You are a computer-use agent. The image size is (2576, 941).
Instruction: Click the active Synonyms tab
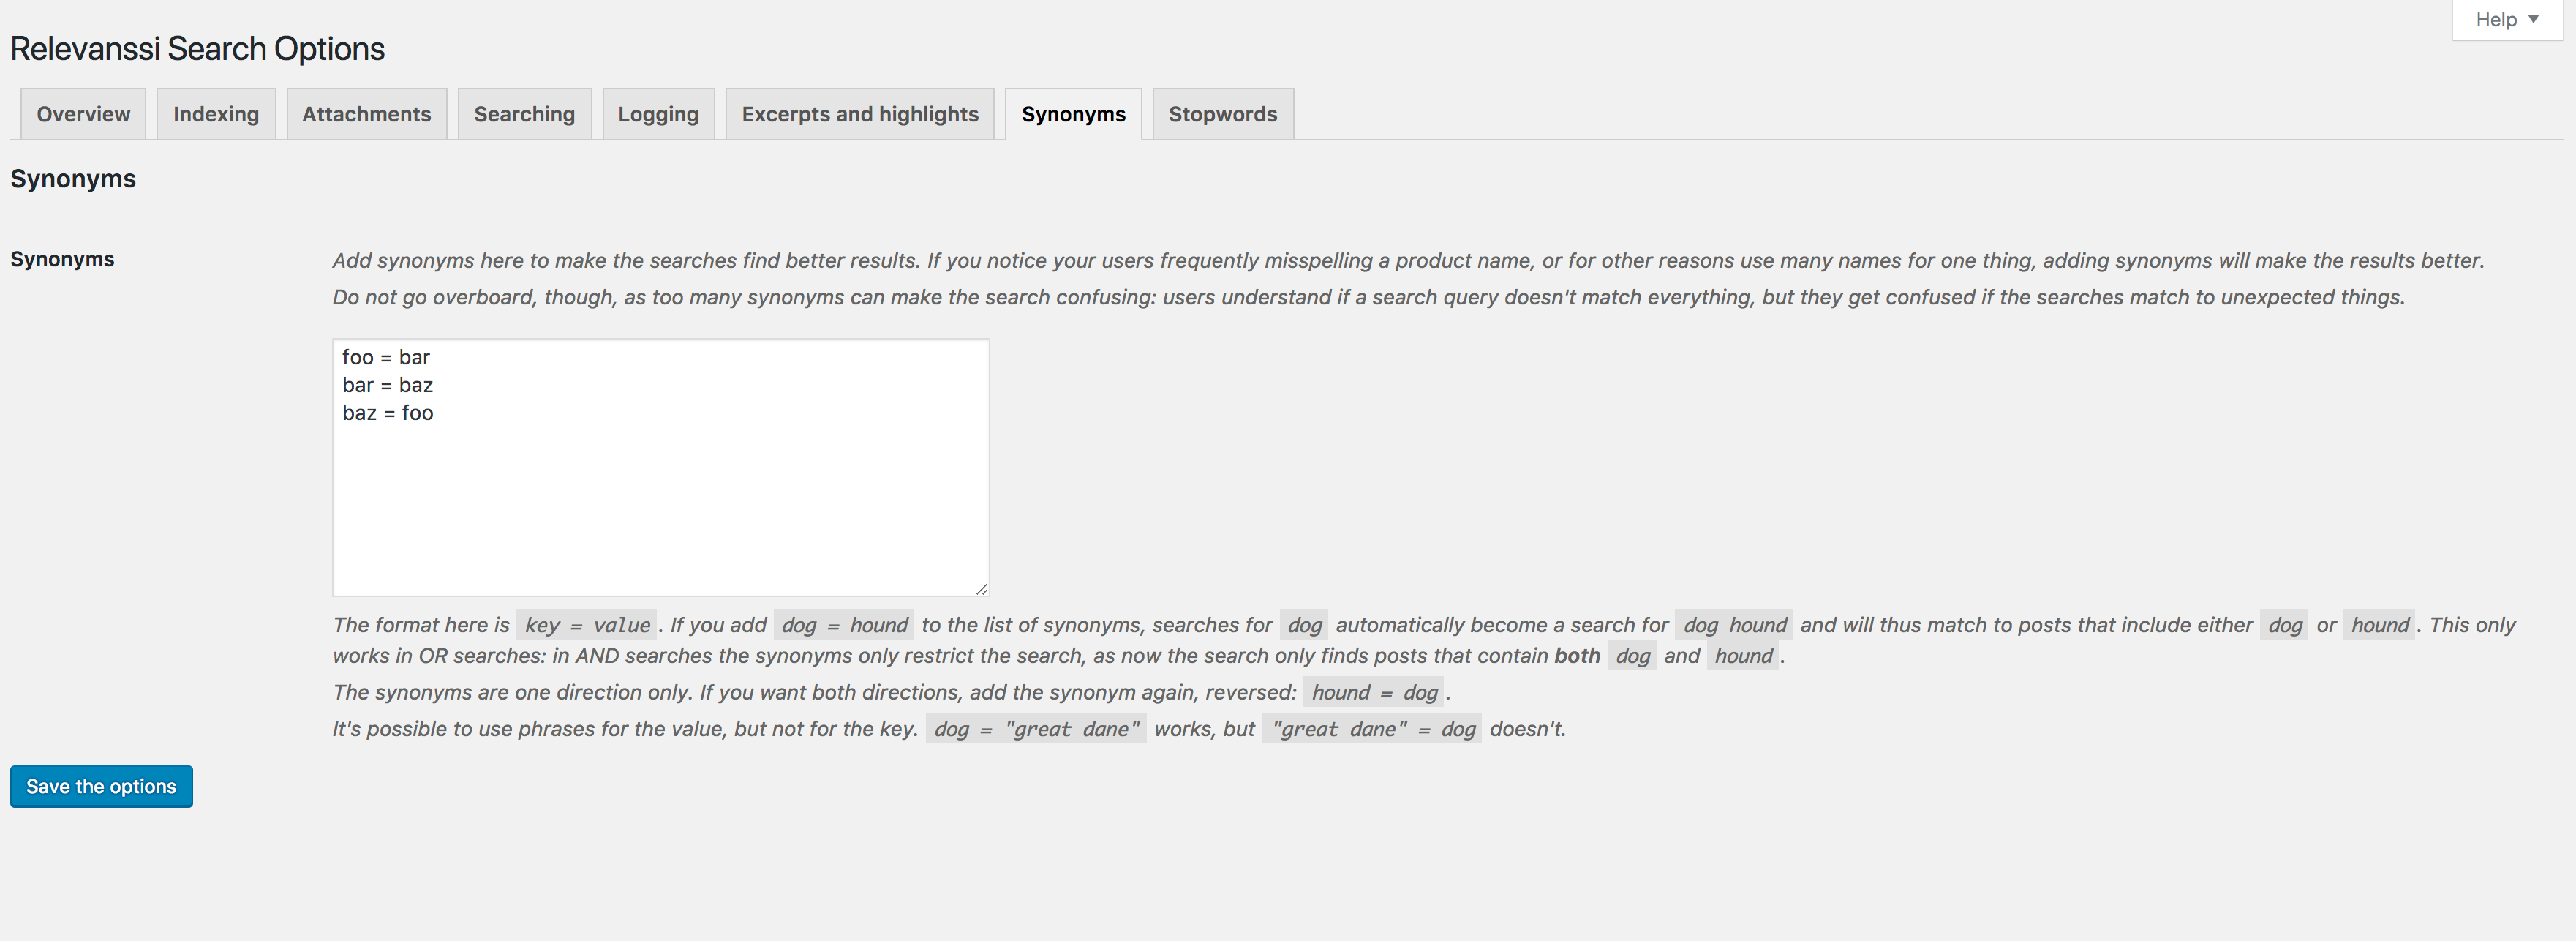pos(1073,114)
